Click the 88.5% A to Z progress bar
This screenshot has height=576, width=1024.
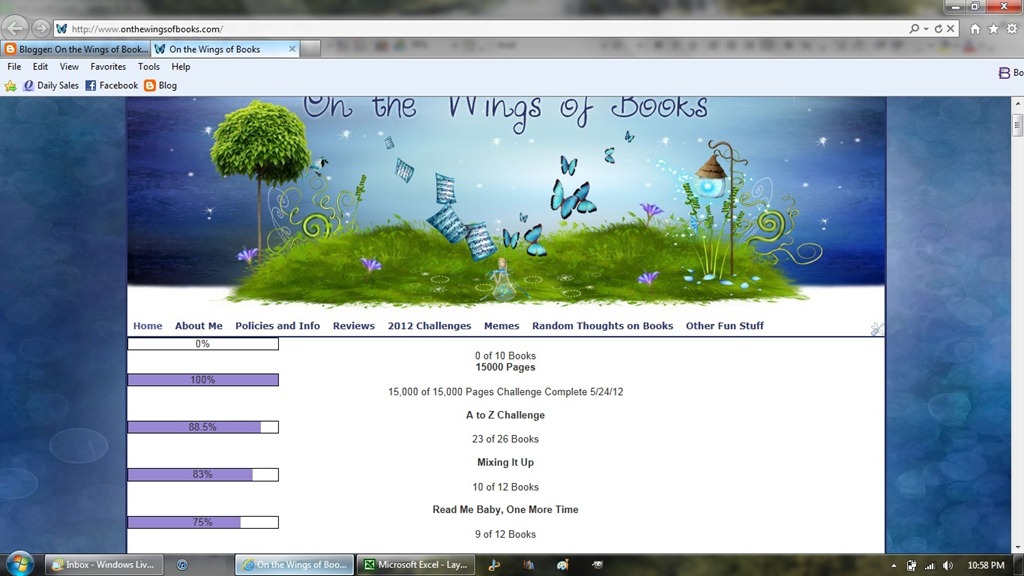pos(203,427)
